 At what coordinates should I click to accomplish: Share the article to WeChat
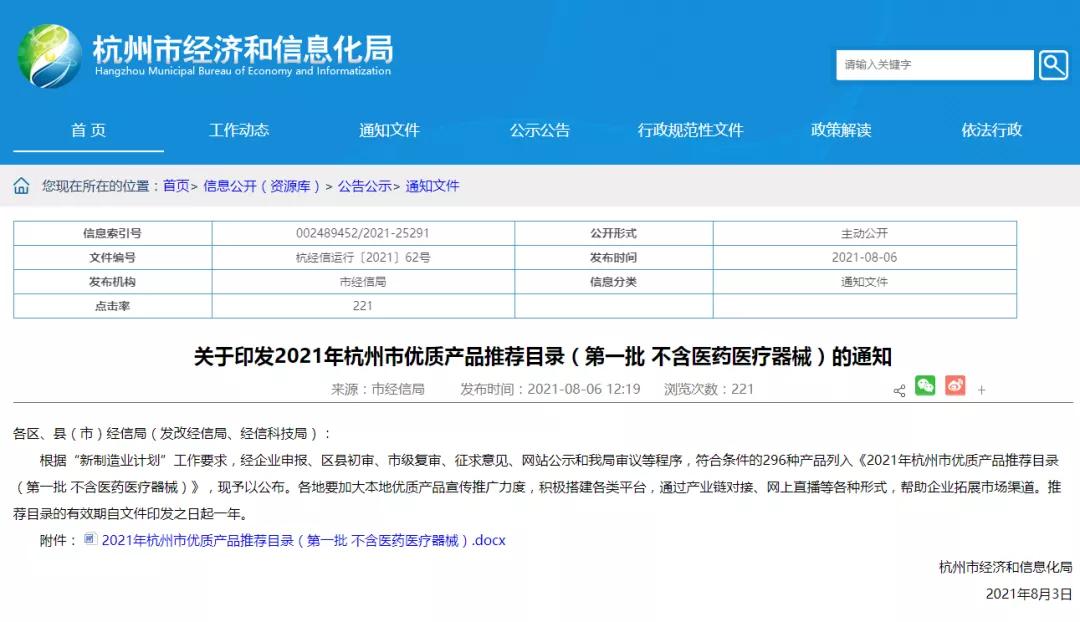pyautogui.click(x=925, y=386)
